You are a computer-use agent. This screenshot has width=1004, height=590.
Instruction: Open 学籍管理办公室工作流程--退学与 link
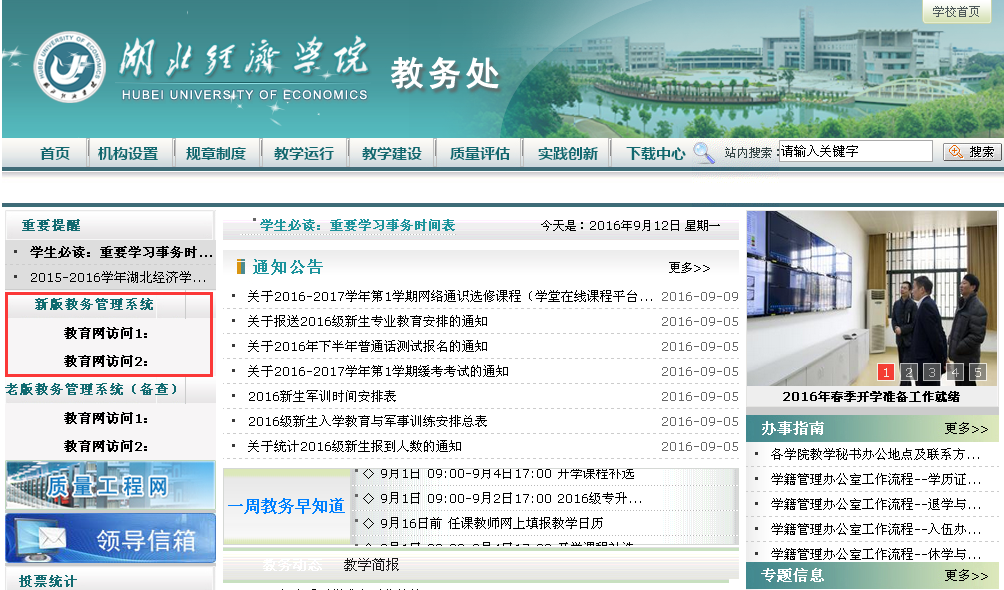click(x=875, y=504)
